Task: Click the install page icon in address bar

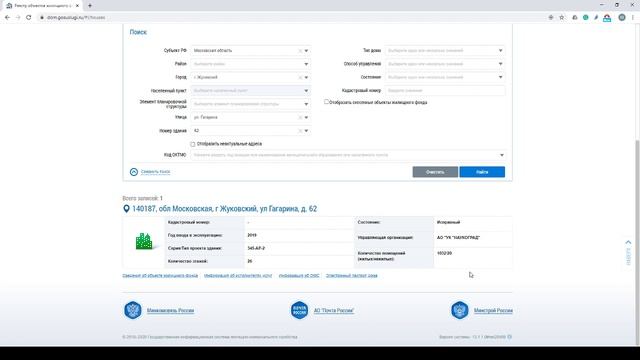Action: click(551, 18)
